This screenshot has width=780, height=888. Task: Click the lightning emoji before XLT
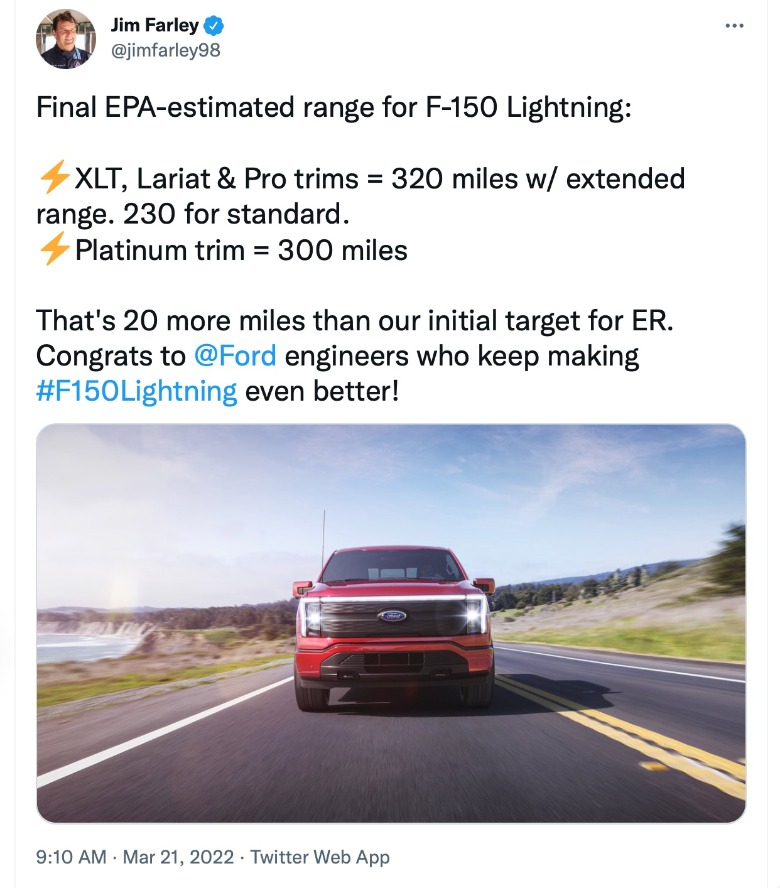point(53,179)
